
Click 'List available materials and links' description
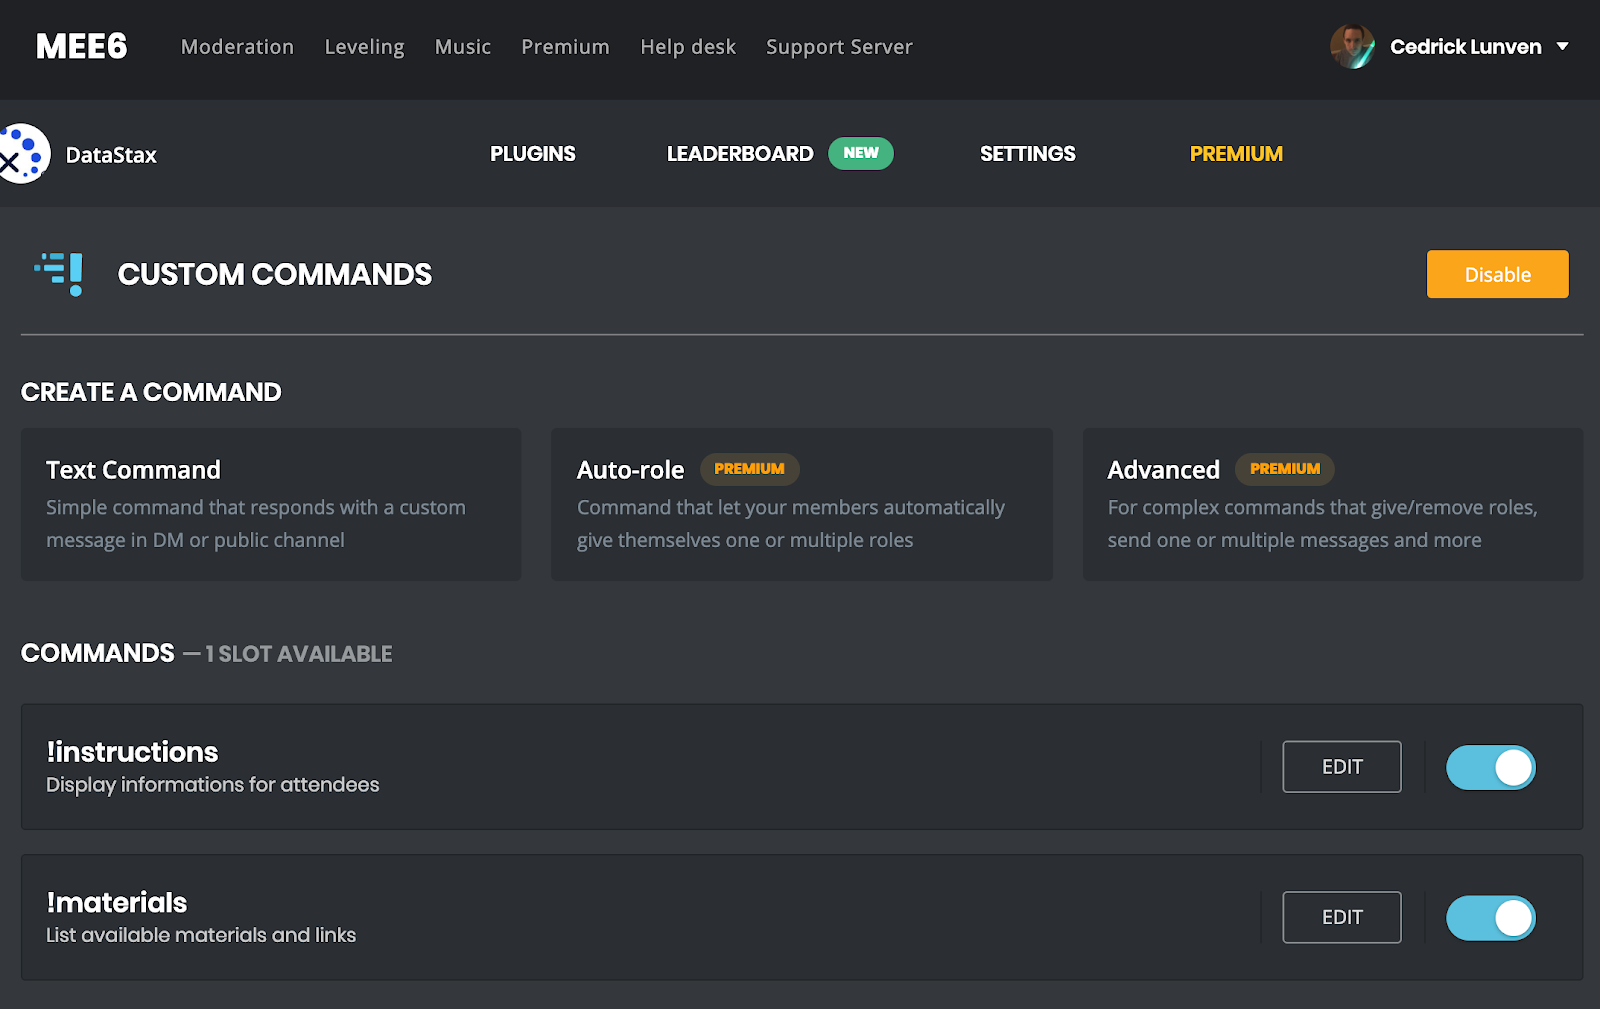(x=201, y=935)
